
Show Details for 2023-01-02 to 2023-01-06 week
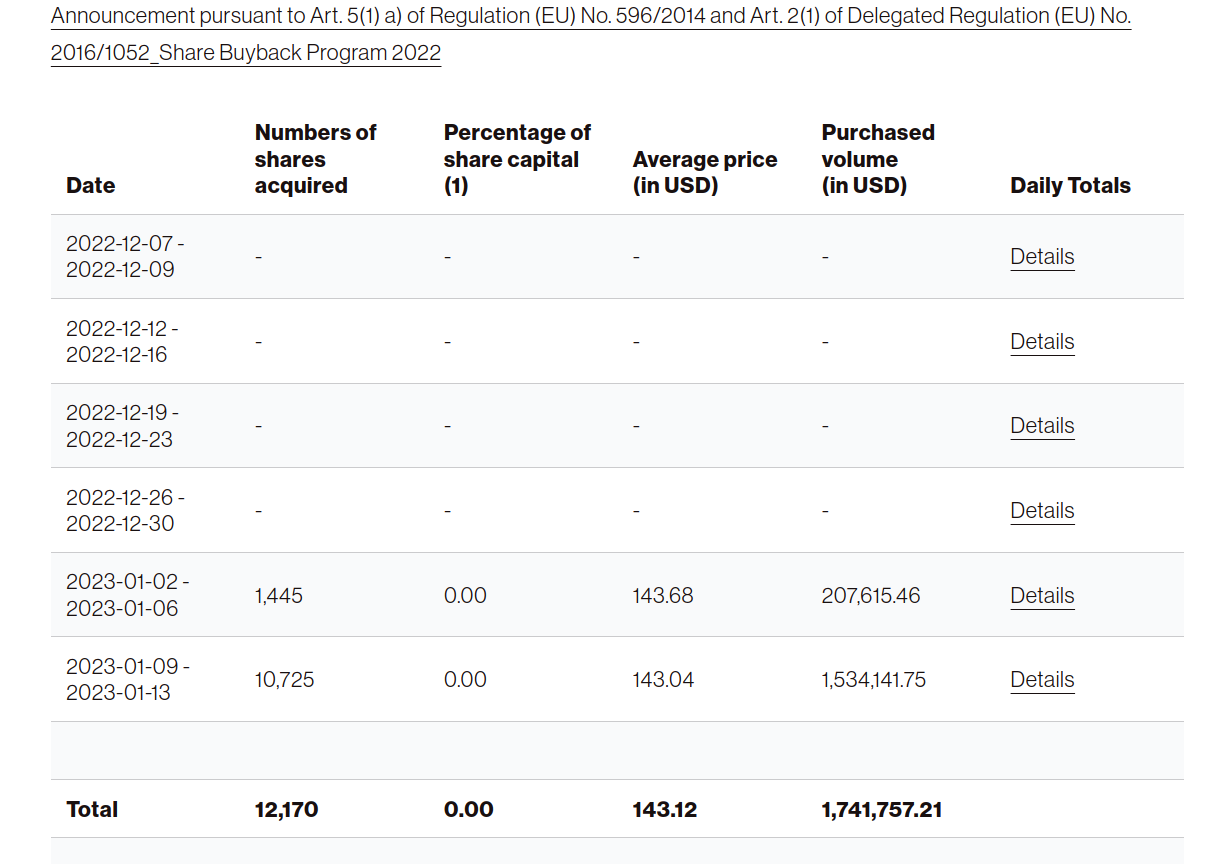pos(1042,596)
